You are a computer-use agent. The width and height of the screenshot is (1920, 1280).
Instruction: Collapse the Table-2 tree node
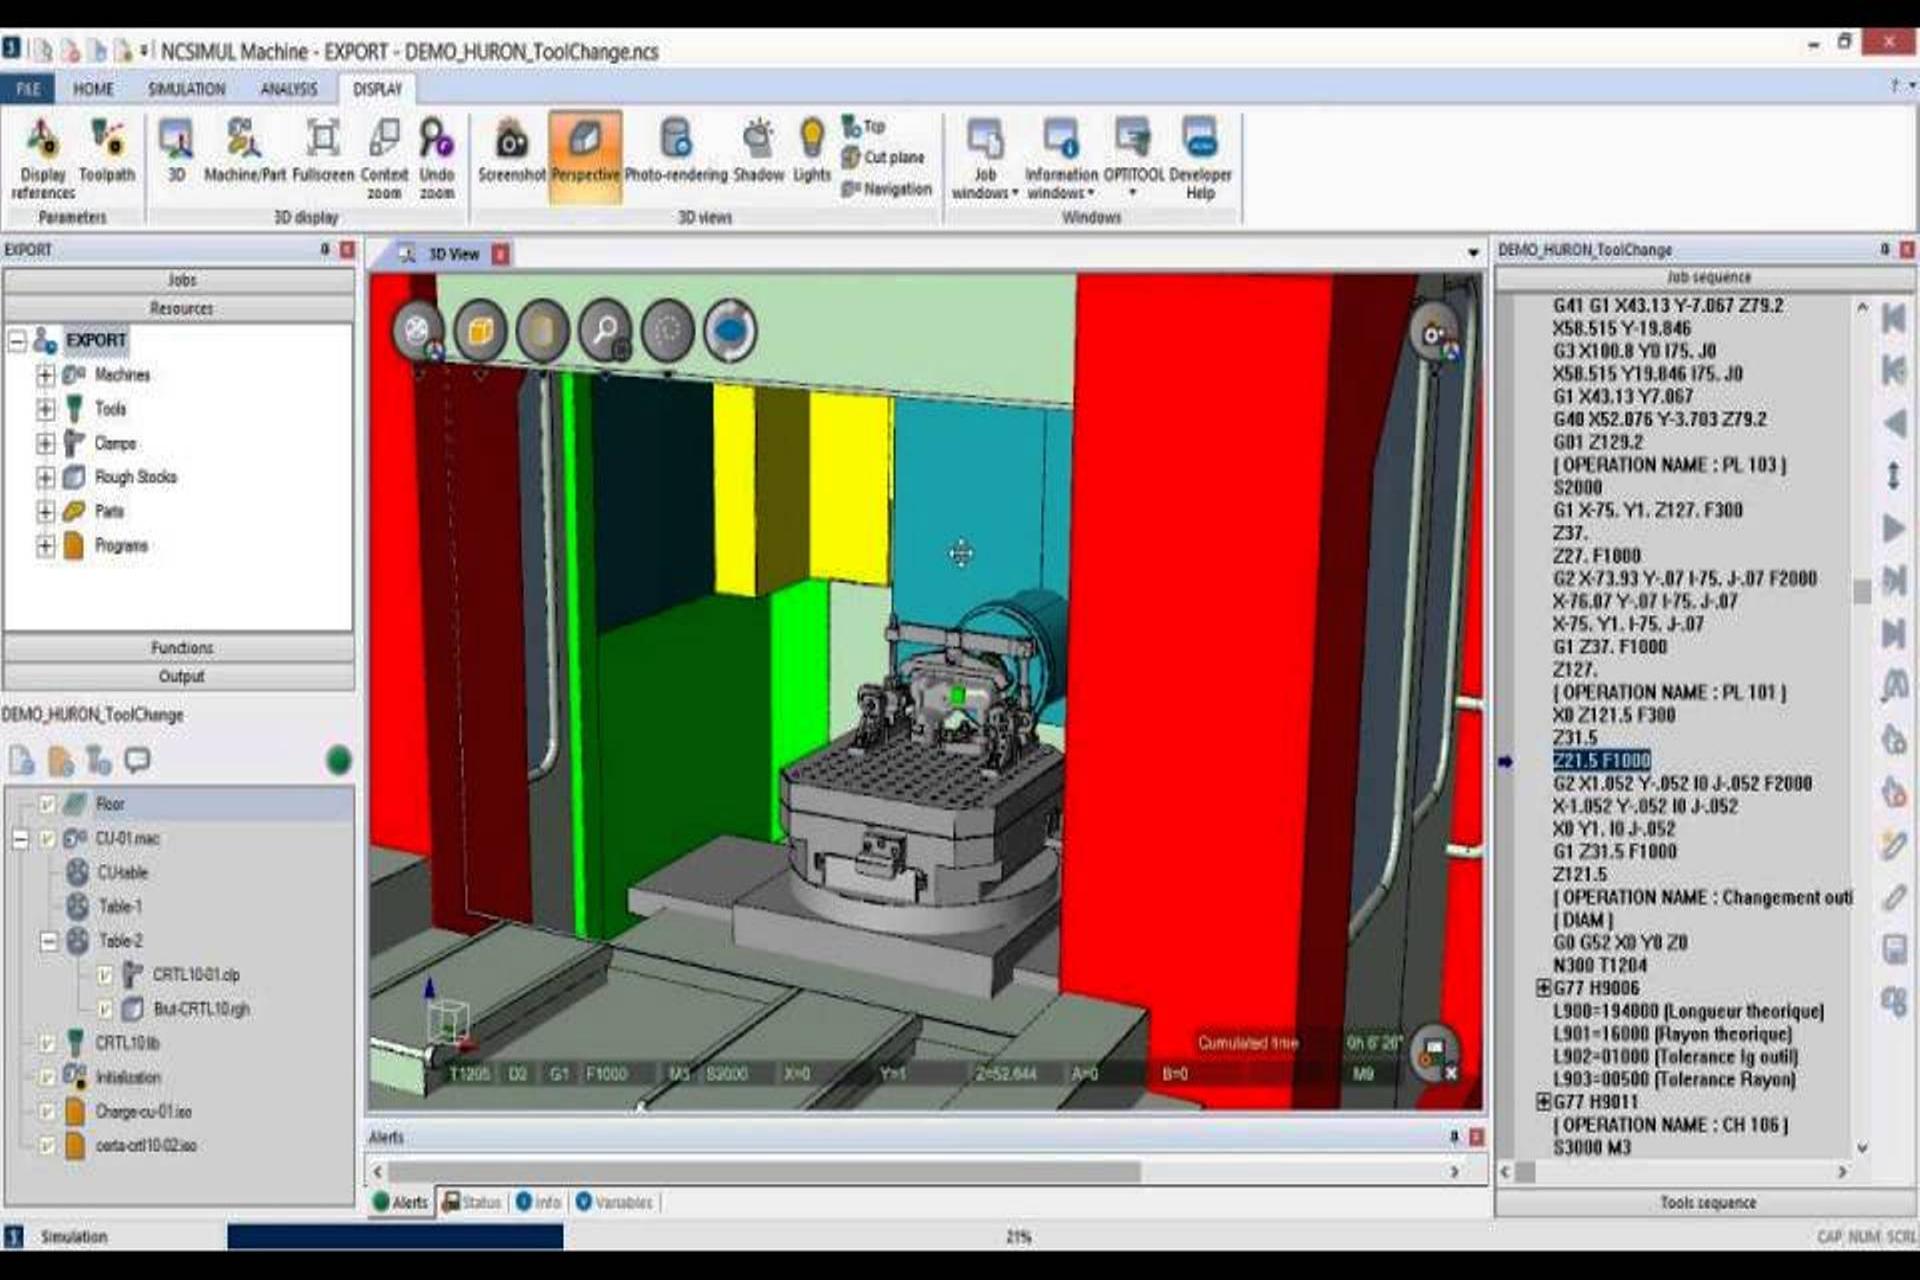click(48, 941)
